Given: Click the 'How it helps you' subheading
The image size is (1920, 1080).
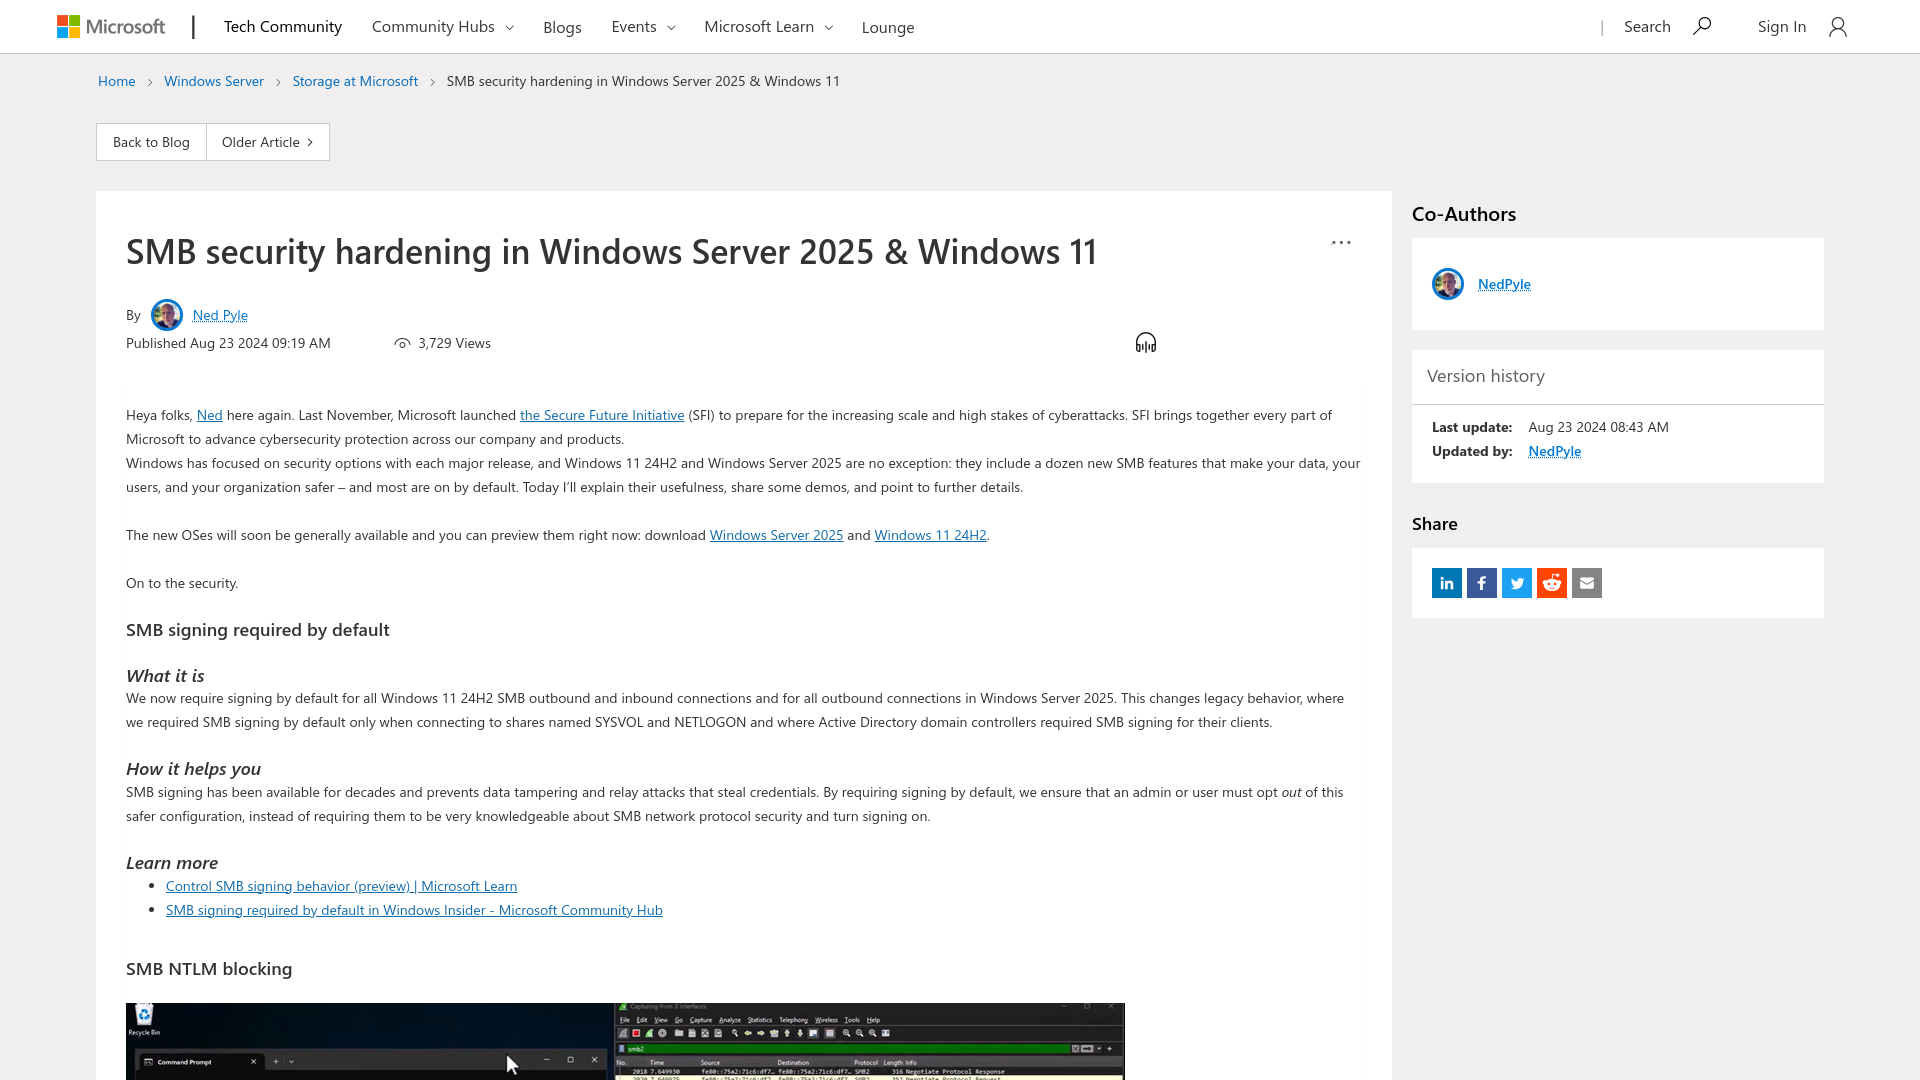Looking at the screenshot, I should [x=193, y=769].
